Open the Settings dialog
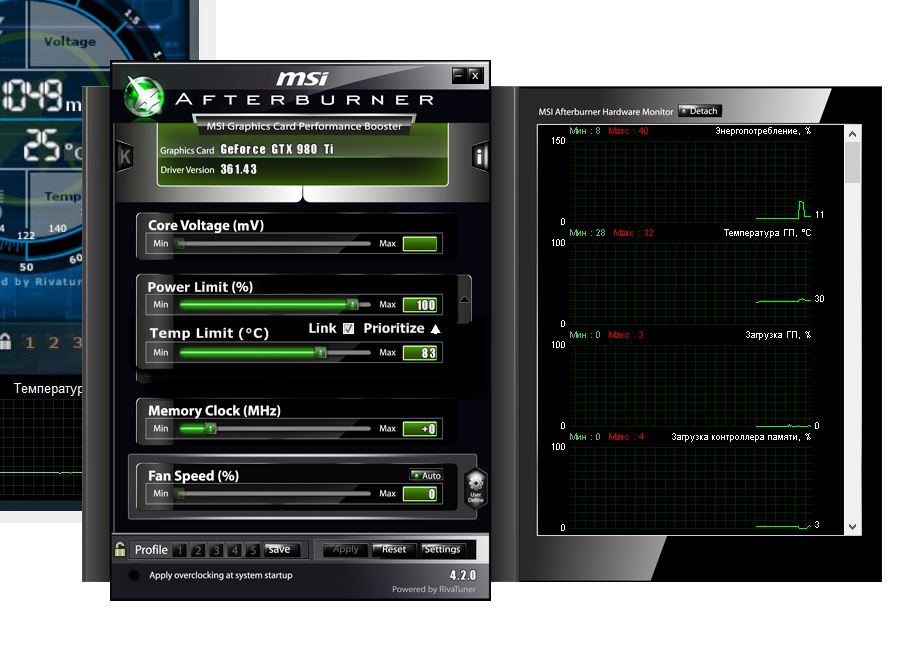The height and width of the screenshot is (666, 913). pyautogui.click(x=442, y=550)
